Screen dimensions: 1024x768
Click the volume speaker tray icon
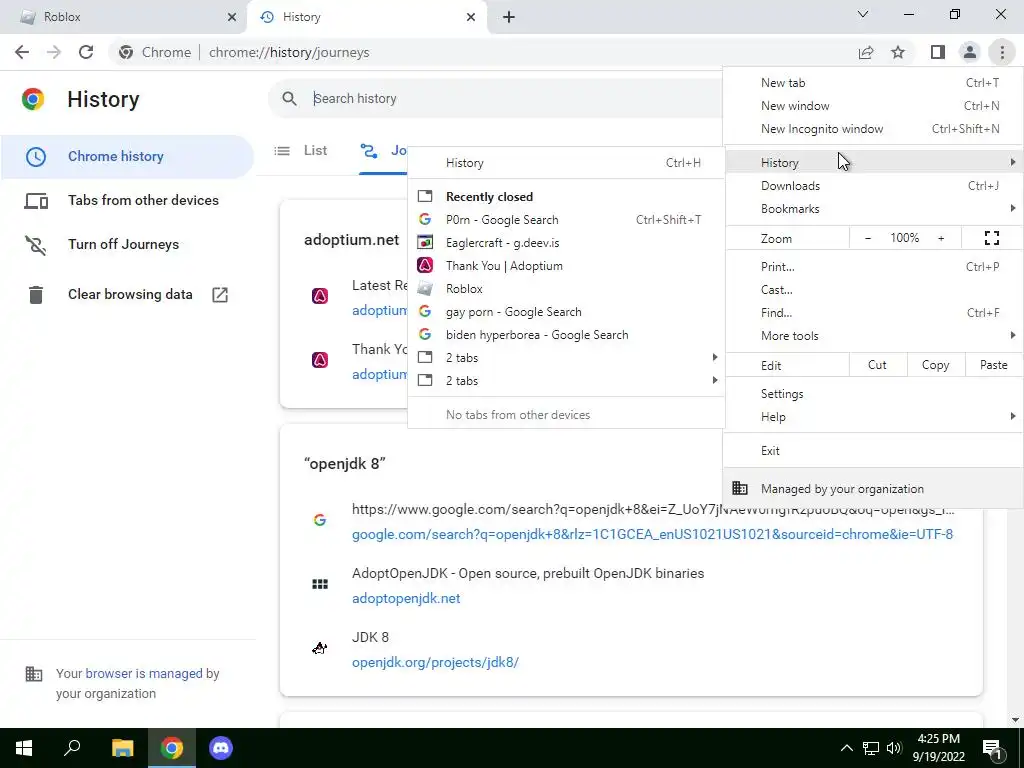point(894,748)
